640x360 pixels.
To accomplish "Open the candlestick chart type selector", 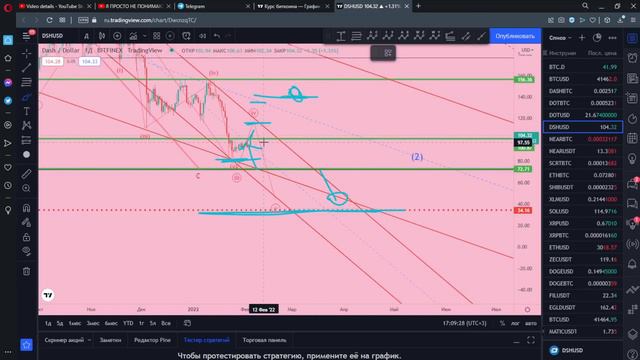I will click(x=102, y=36).
